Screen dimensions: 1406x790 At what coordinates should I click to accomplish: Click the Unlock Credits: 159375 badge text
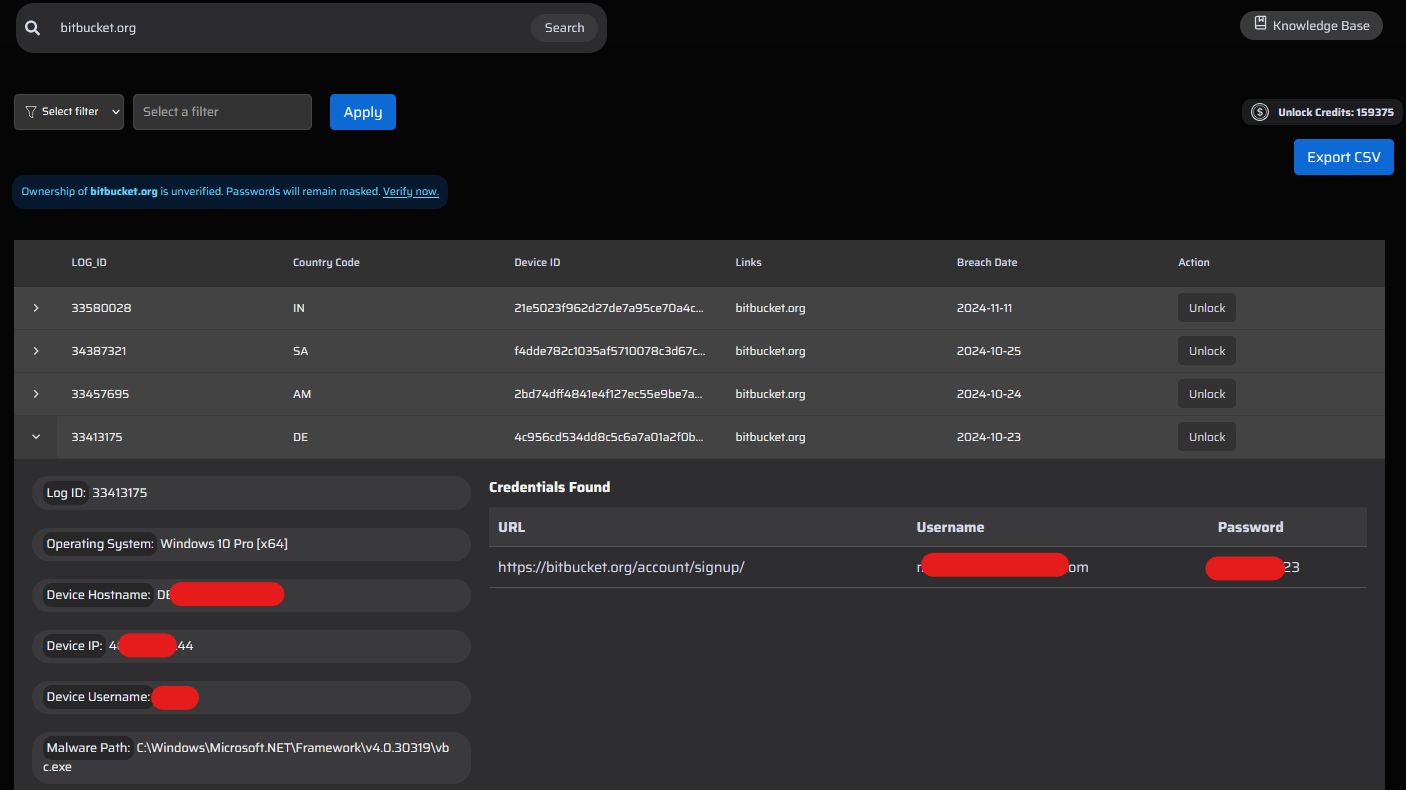(x=1335, y=113)
